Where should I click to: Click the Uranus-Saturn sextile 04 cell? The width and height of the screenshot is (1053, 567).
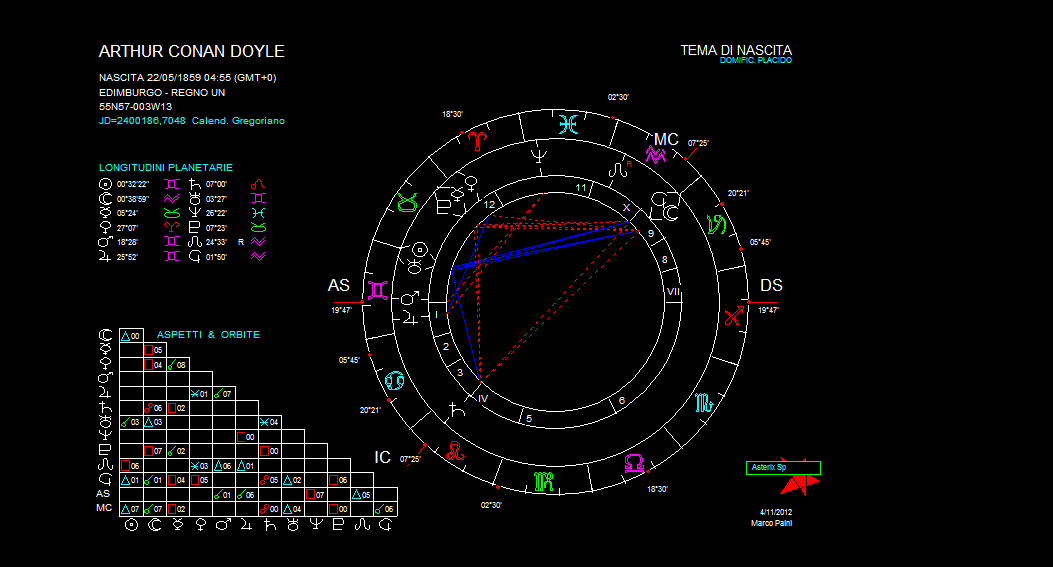270,423
